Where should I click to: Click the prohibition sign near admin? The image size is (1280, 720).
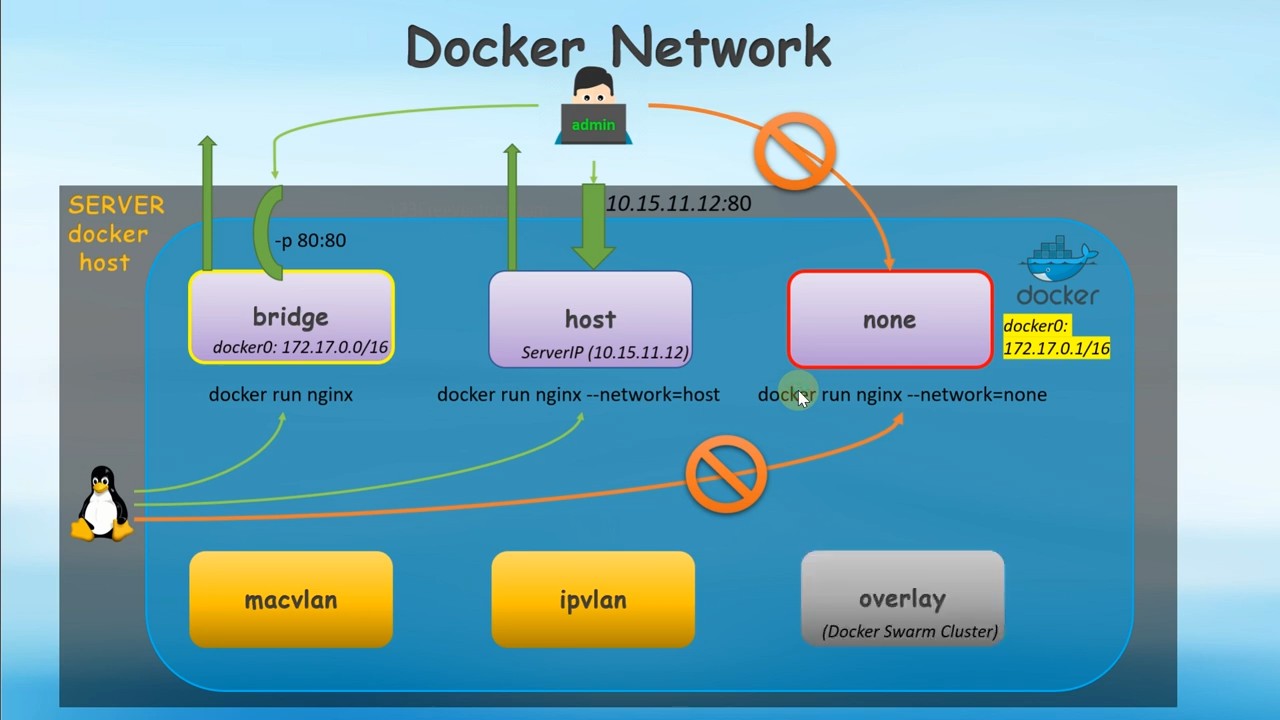coord(795,152)
